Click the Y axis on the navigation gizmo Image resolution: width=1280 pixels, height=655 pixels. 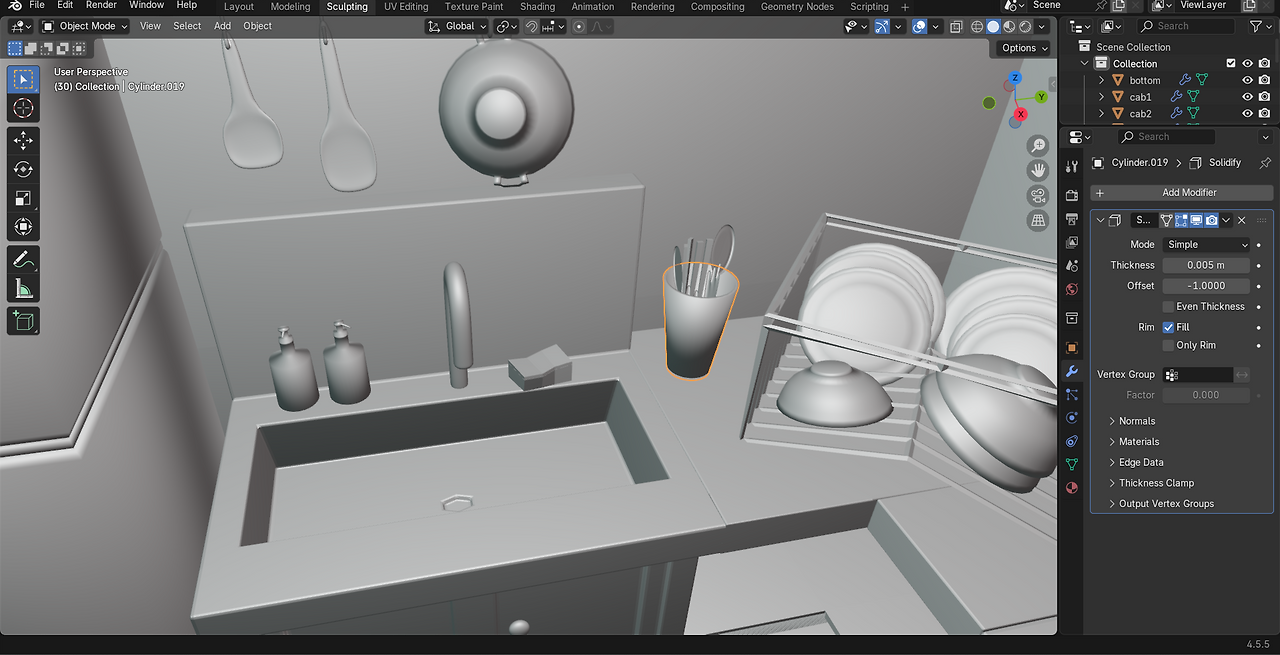pyautogui.click(x=1041, y=97)
